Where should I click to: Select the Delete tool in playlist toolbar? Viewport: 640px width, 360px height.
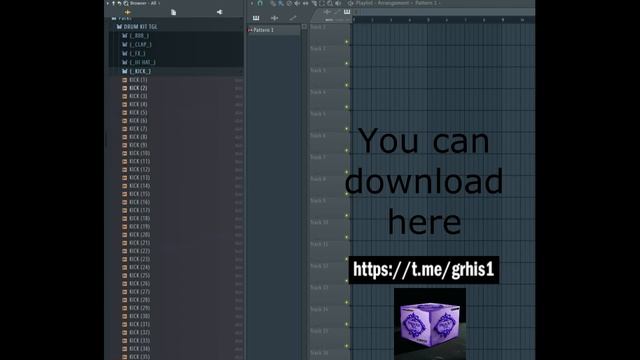coord(289,3)
